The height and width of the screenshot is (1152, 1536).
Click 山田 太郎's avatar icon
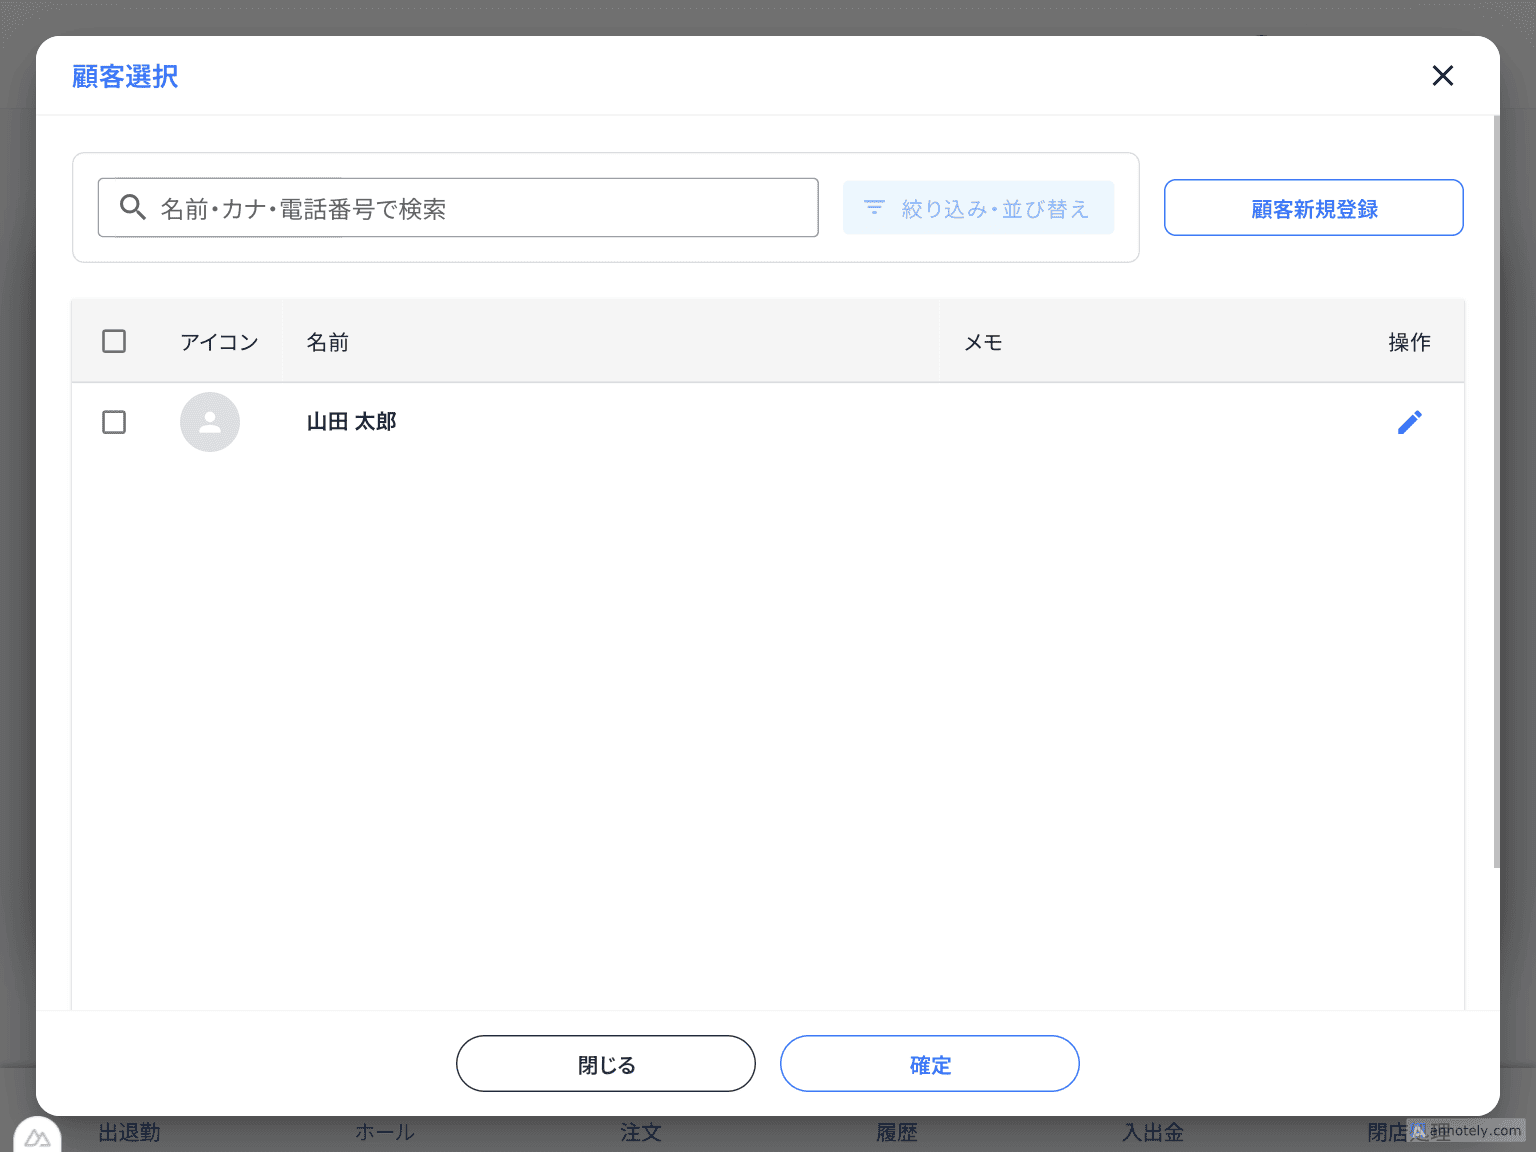(210, 422)
